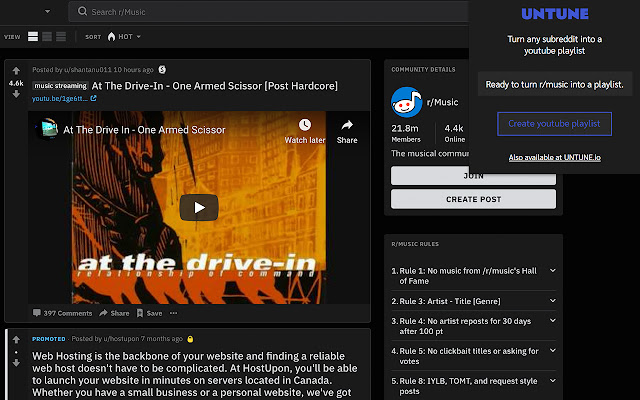Open the post title At The Drive-In
This screenshot has height=400, width=640.
pyautogui.click(x=215, y=86)
